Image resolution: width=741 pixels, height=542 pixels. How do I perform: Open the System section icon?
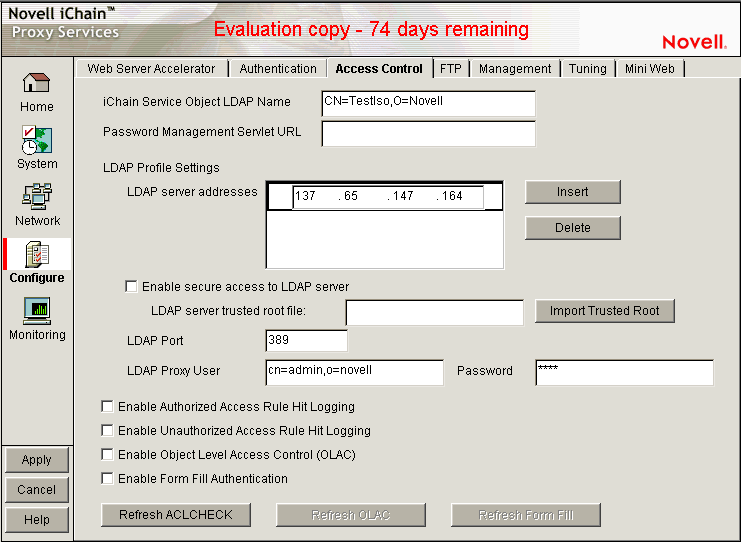click(36, 140)
